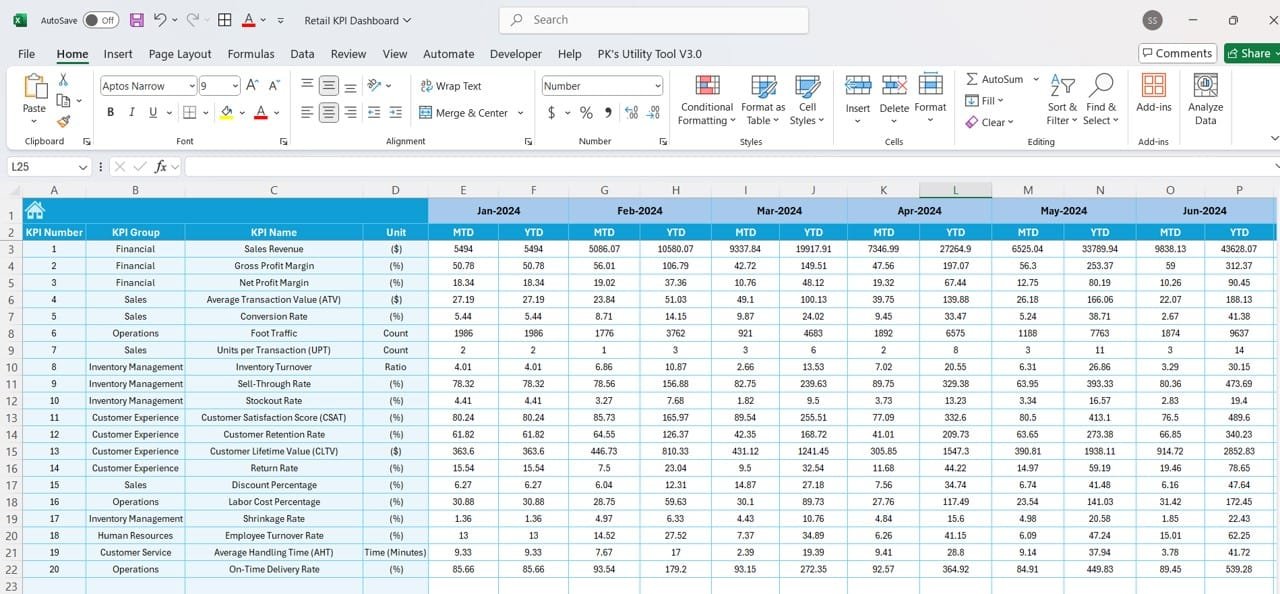Click the home icon in cell A1
Screen dimensions: 1280x594
coord(35,210)
